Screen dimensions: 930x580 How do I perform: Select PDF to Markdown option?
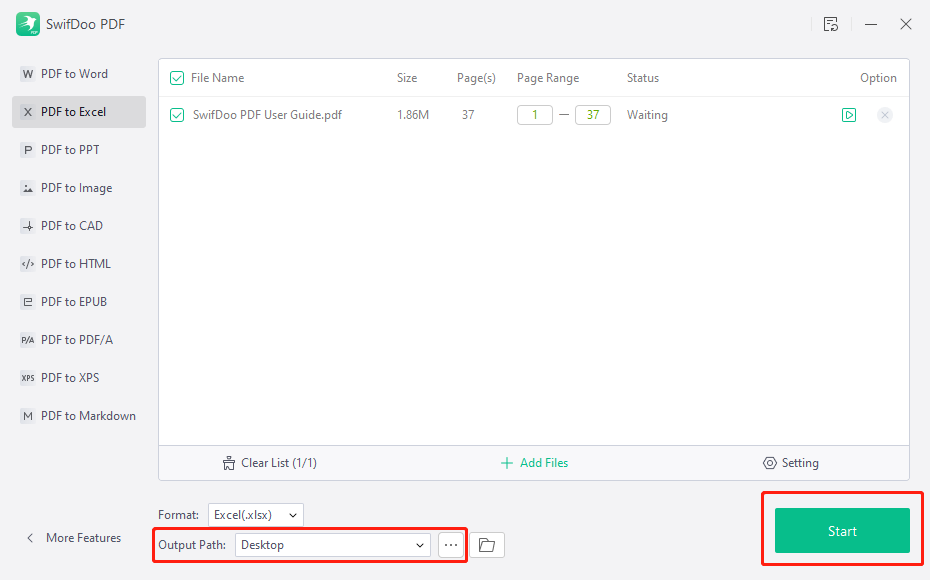point(79,416)
